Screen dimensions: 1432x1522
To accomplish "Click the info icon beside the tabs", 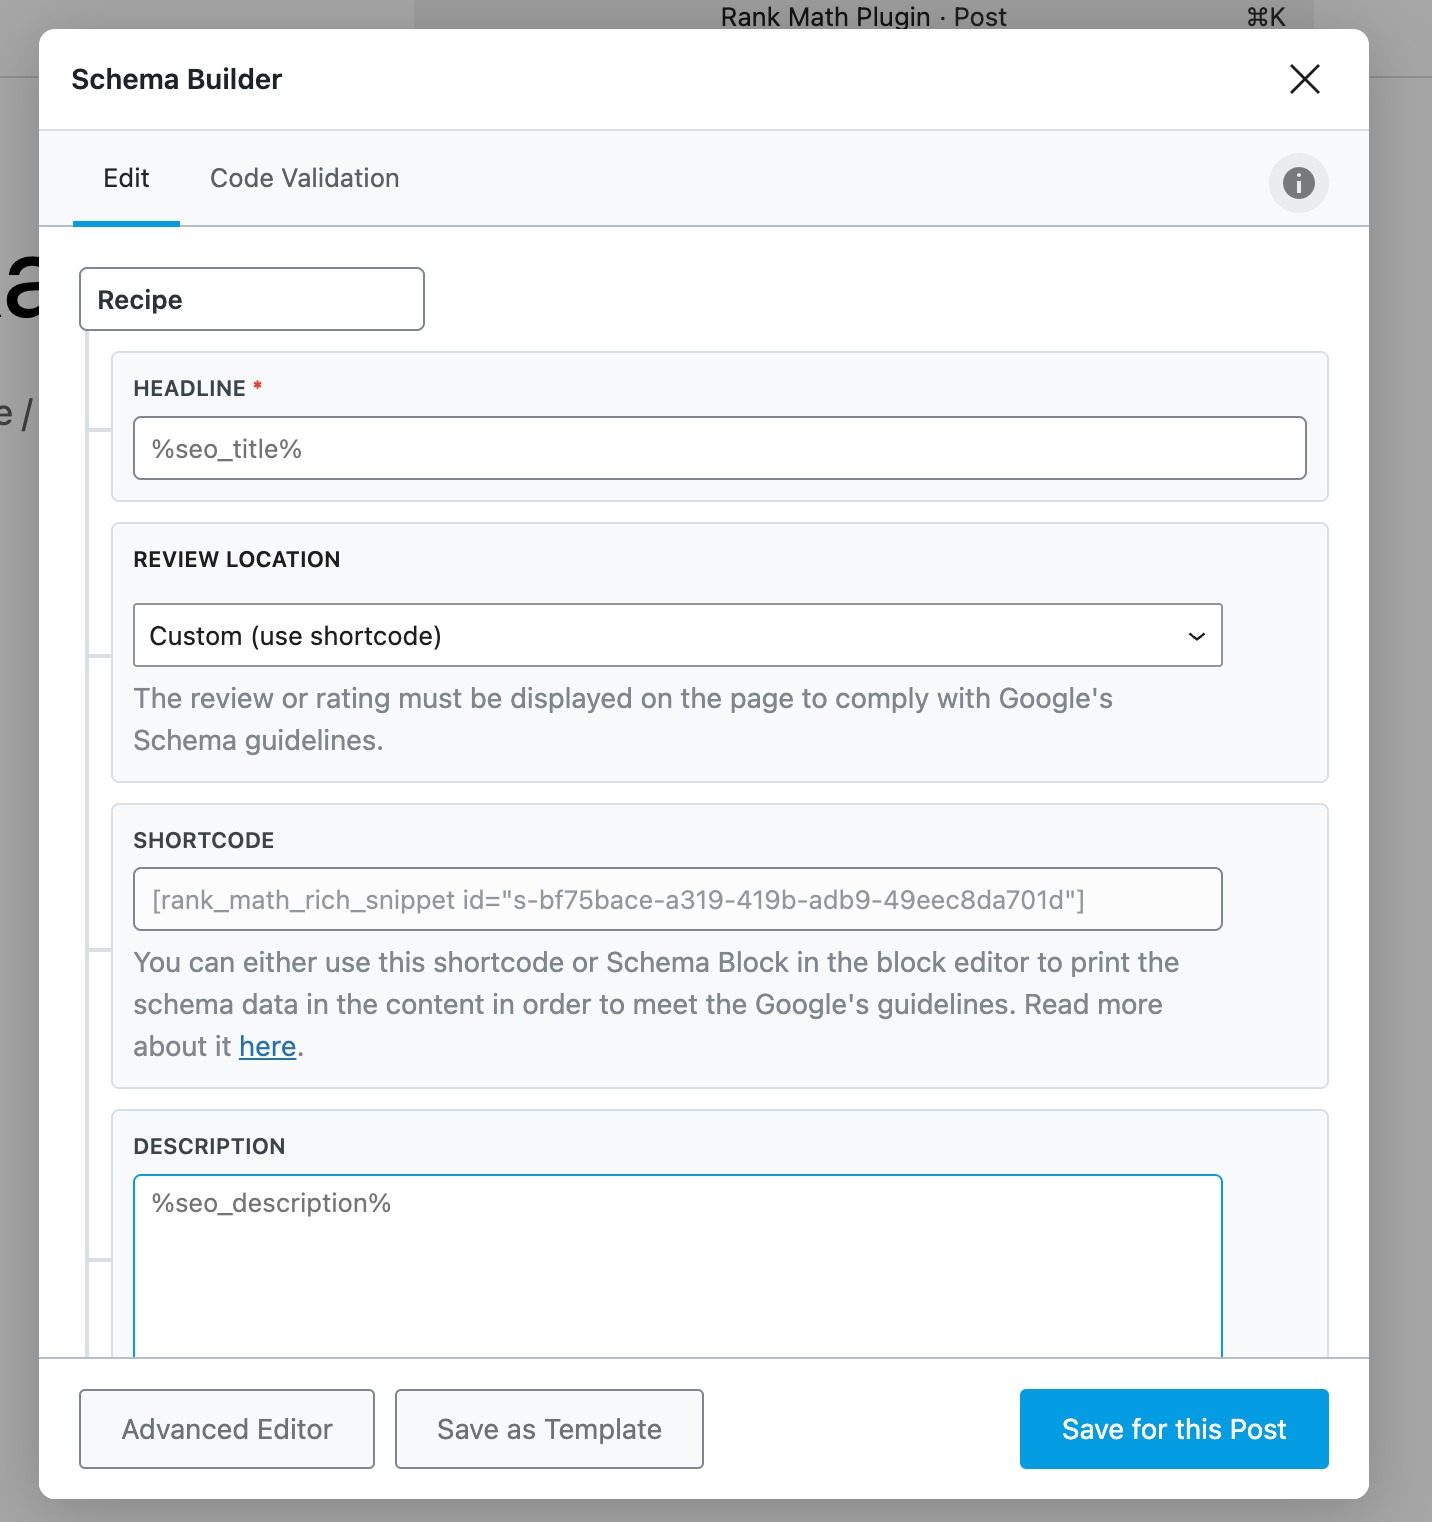I will coord(1298,183).
